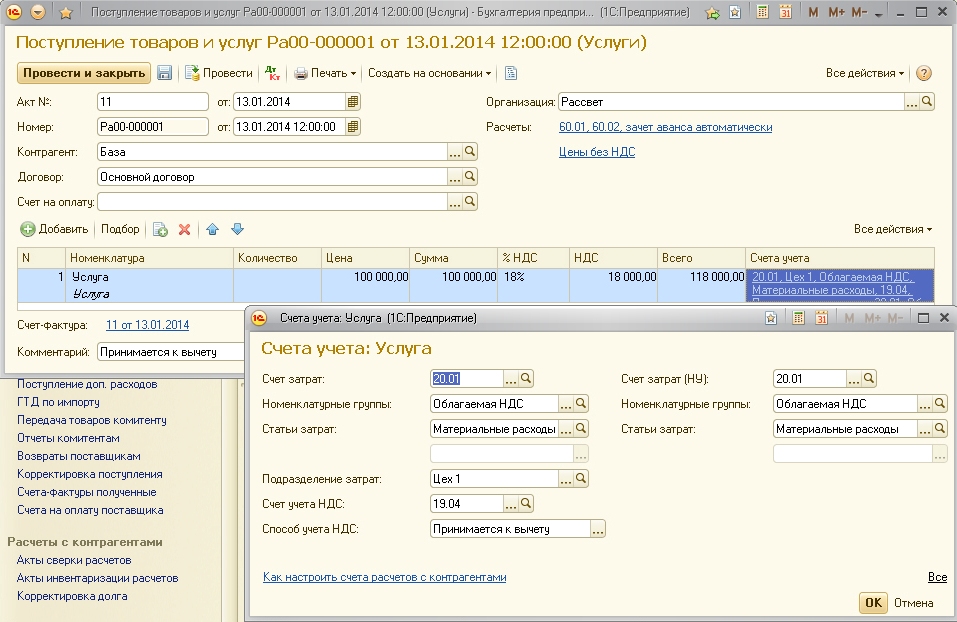The height and width of the screenshot is (622, 957).
Task: Click Провести toolbar button
Action: [x=219, y=73]
